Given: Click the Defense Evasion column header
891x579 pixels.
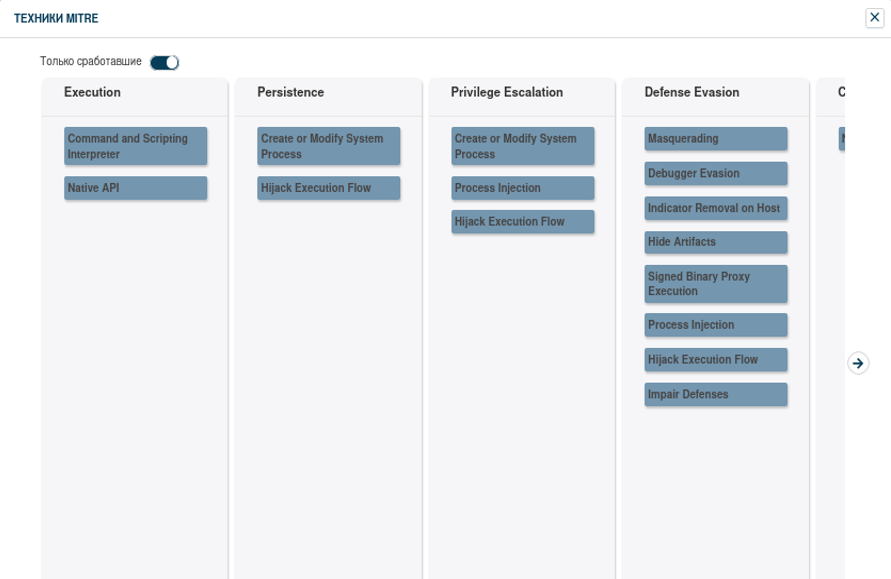Looking at the screenshot, I should coord(692,93).
